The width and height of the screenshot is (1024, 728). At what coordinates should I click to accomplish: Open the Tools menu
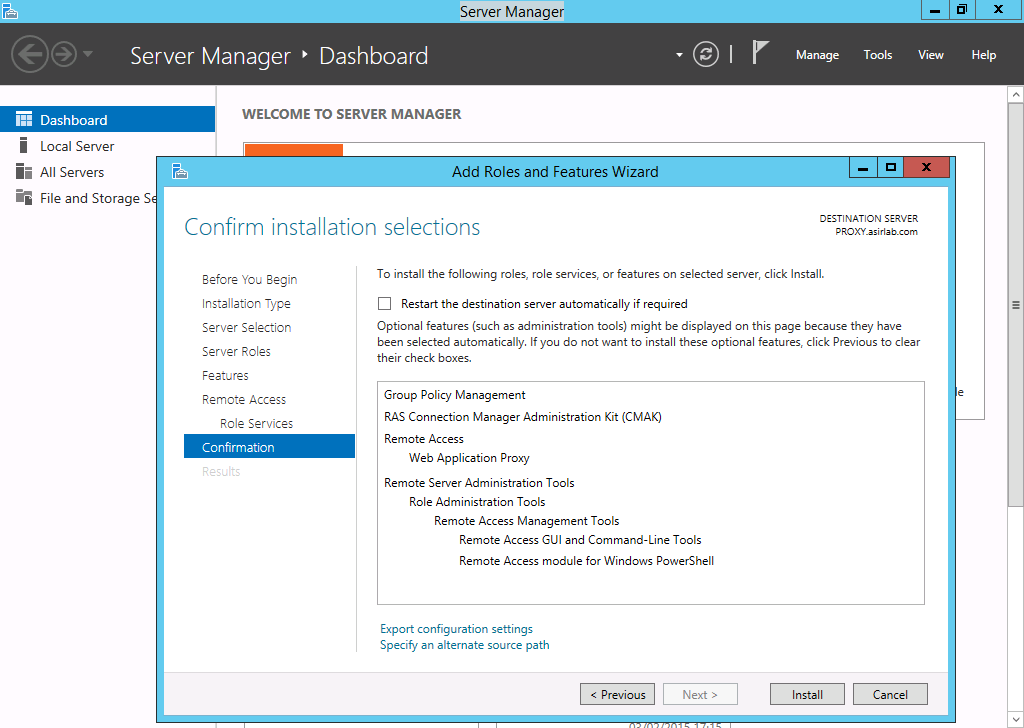[878, 55]
